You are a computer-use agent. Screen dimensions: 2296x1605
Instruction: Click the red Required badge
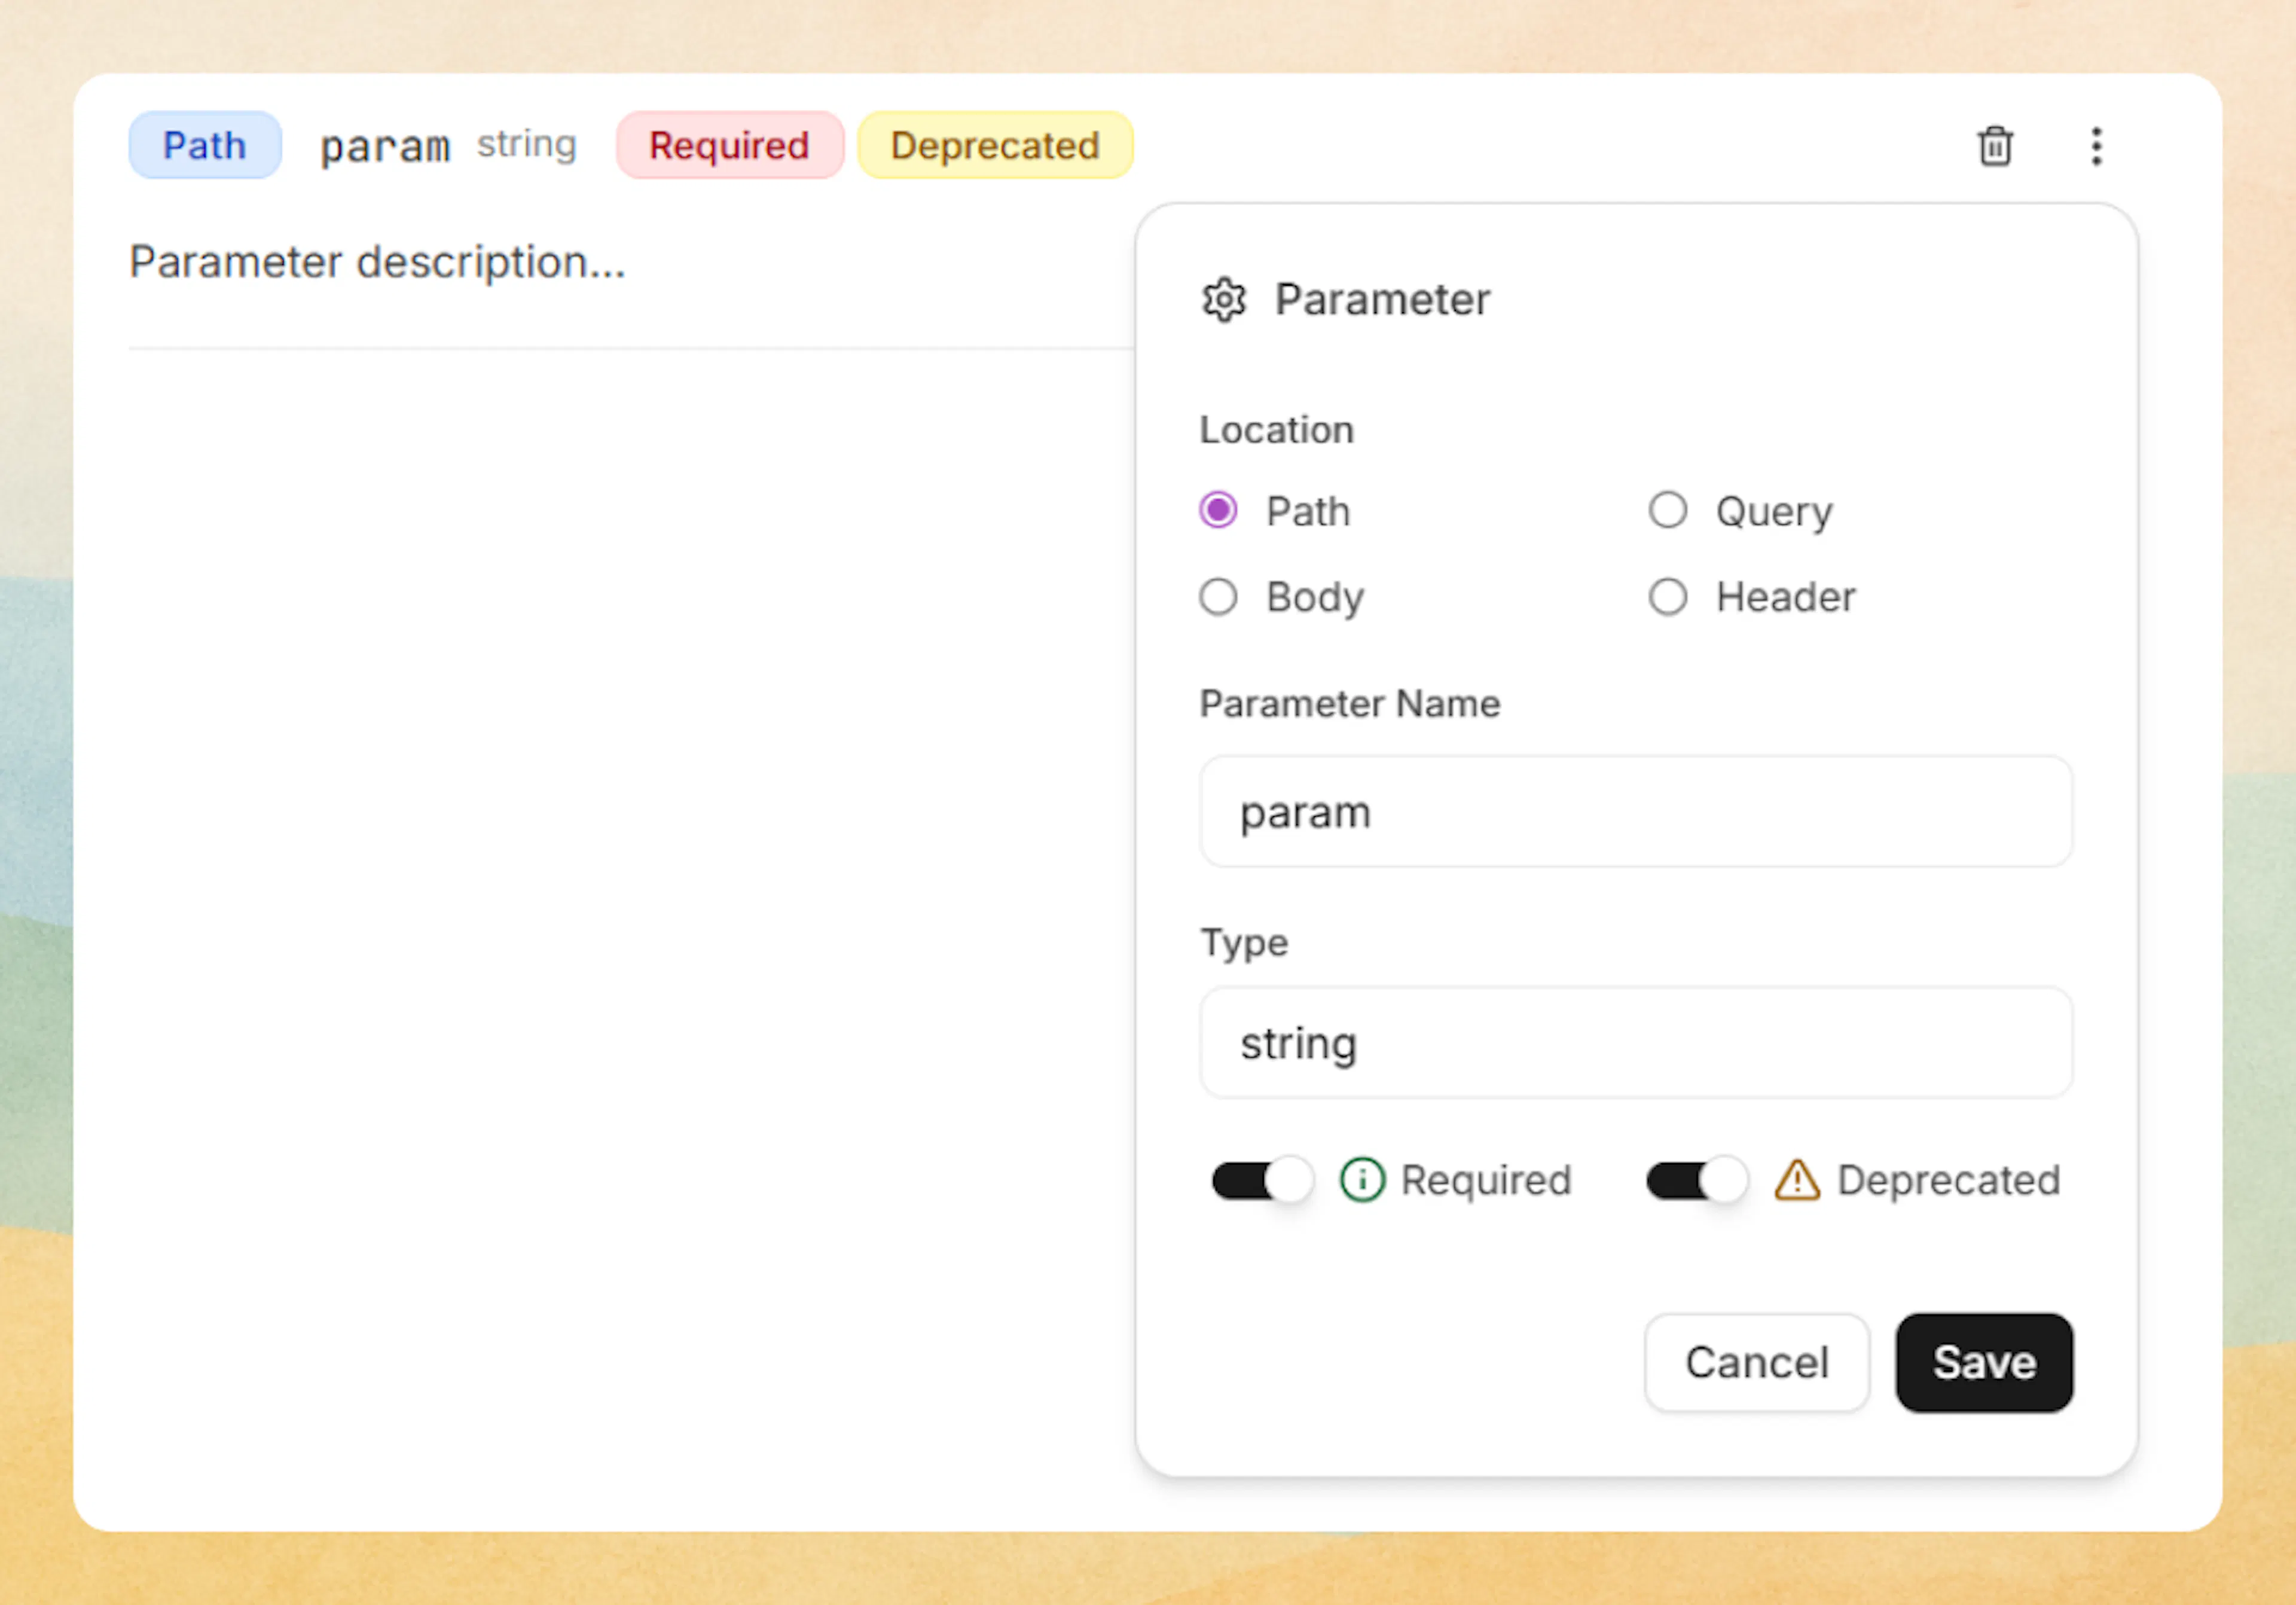[x=729, y=146]
